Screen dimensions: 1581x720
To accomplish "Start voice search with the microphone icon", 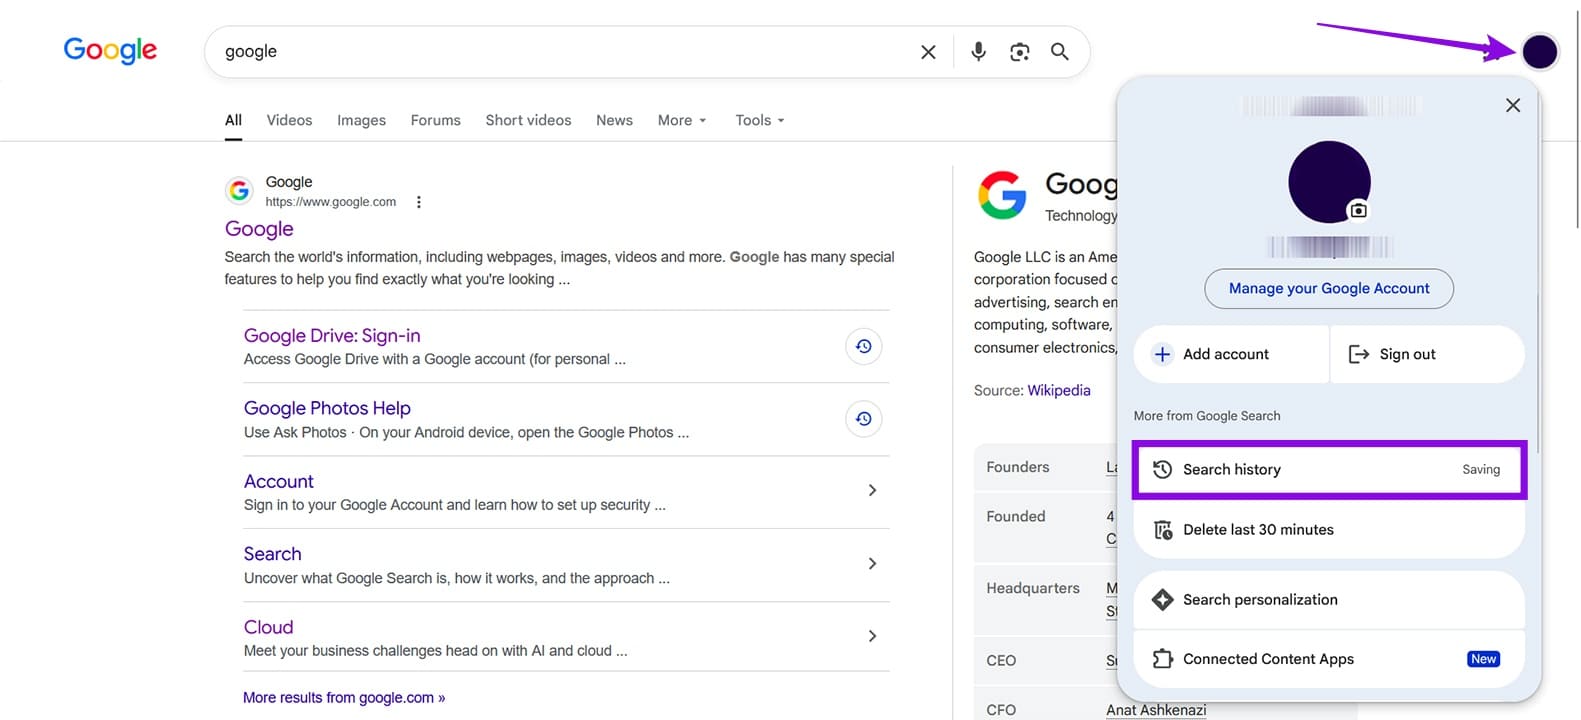I will [x=979, y=51].
